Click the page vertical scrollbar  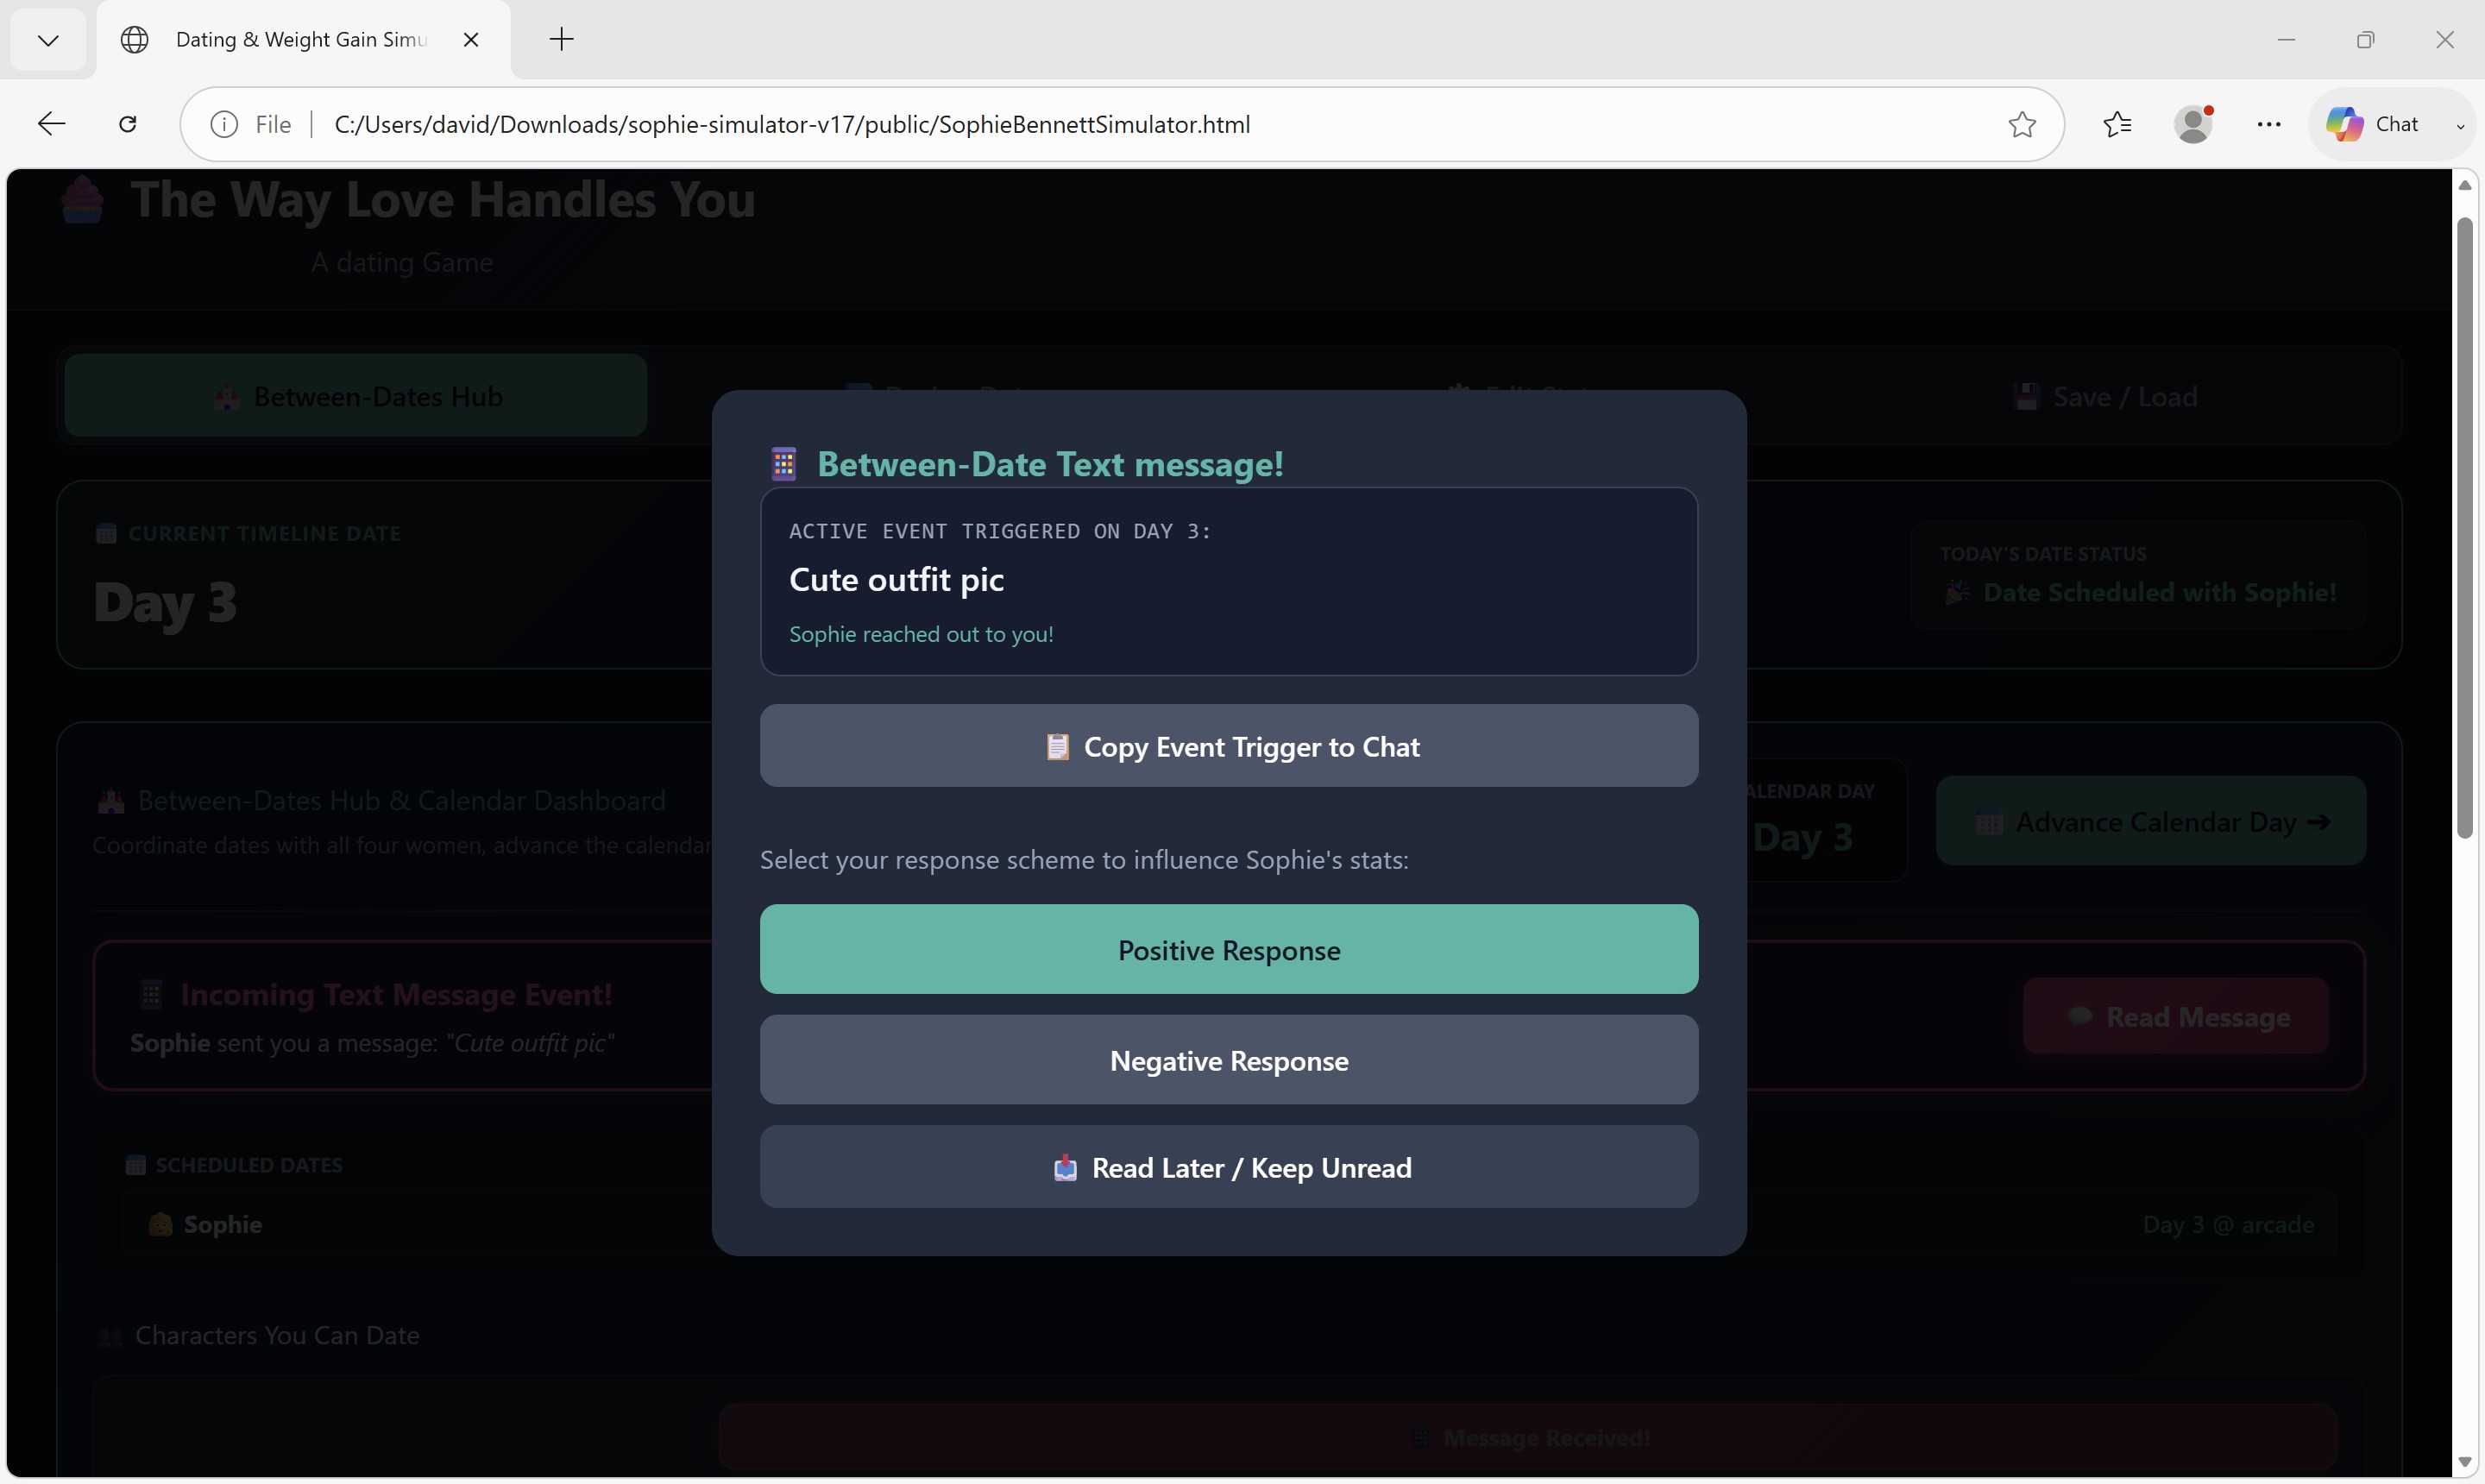pyautogui.click(x=2465, y=530)
